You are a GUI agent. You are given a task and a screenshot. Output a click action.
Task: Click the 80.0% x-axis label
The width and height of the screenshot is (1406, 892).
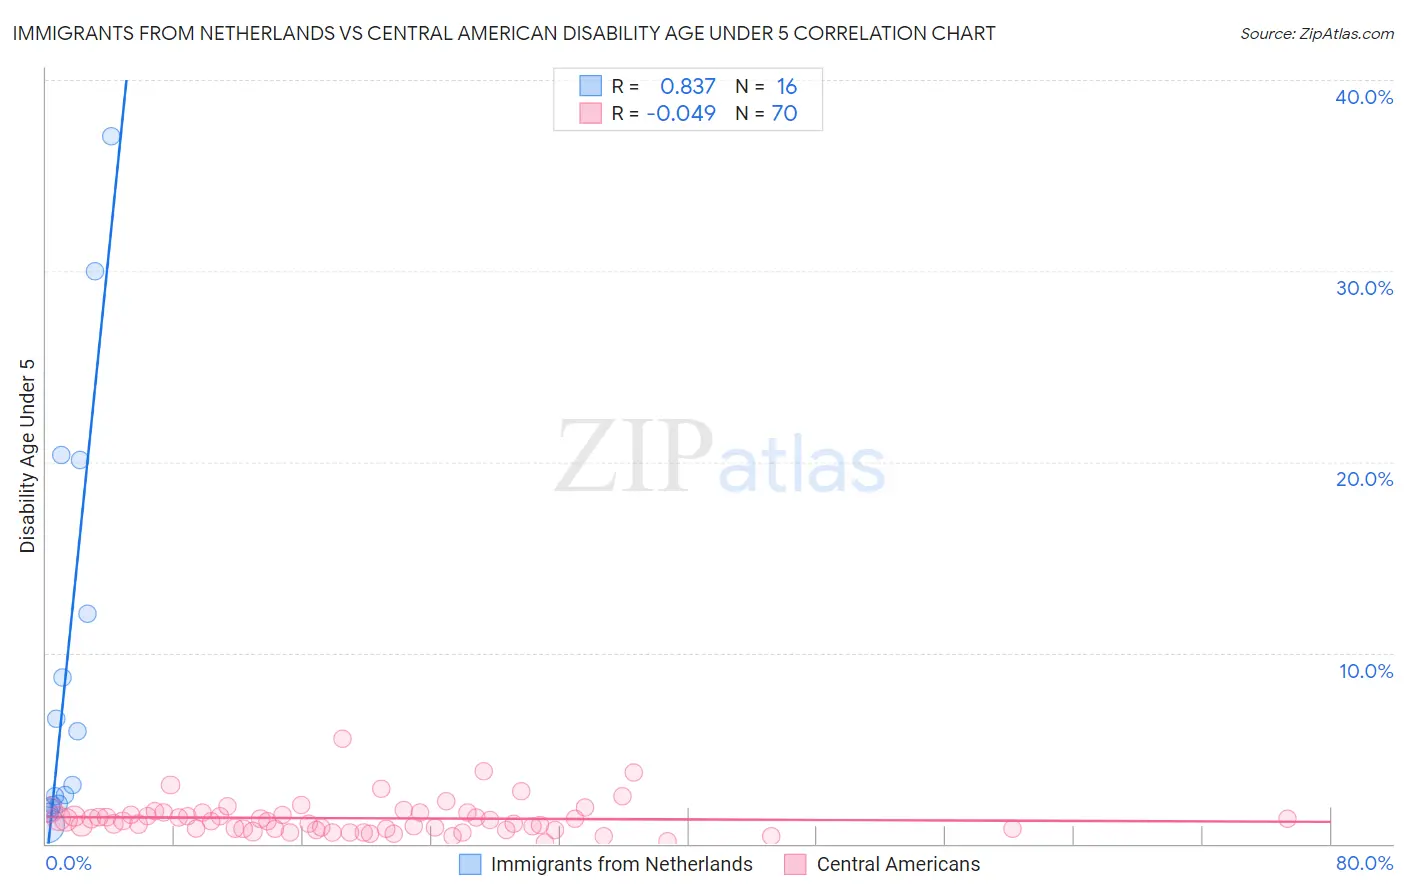(1364, 863)
